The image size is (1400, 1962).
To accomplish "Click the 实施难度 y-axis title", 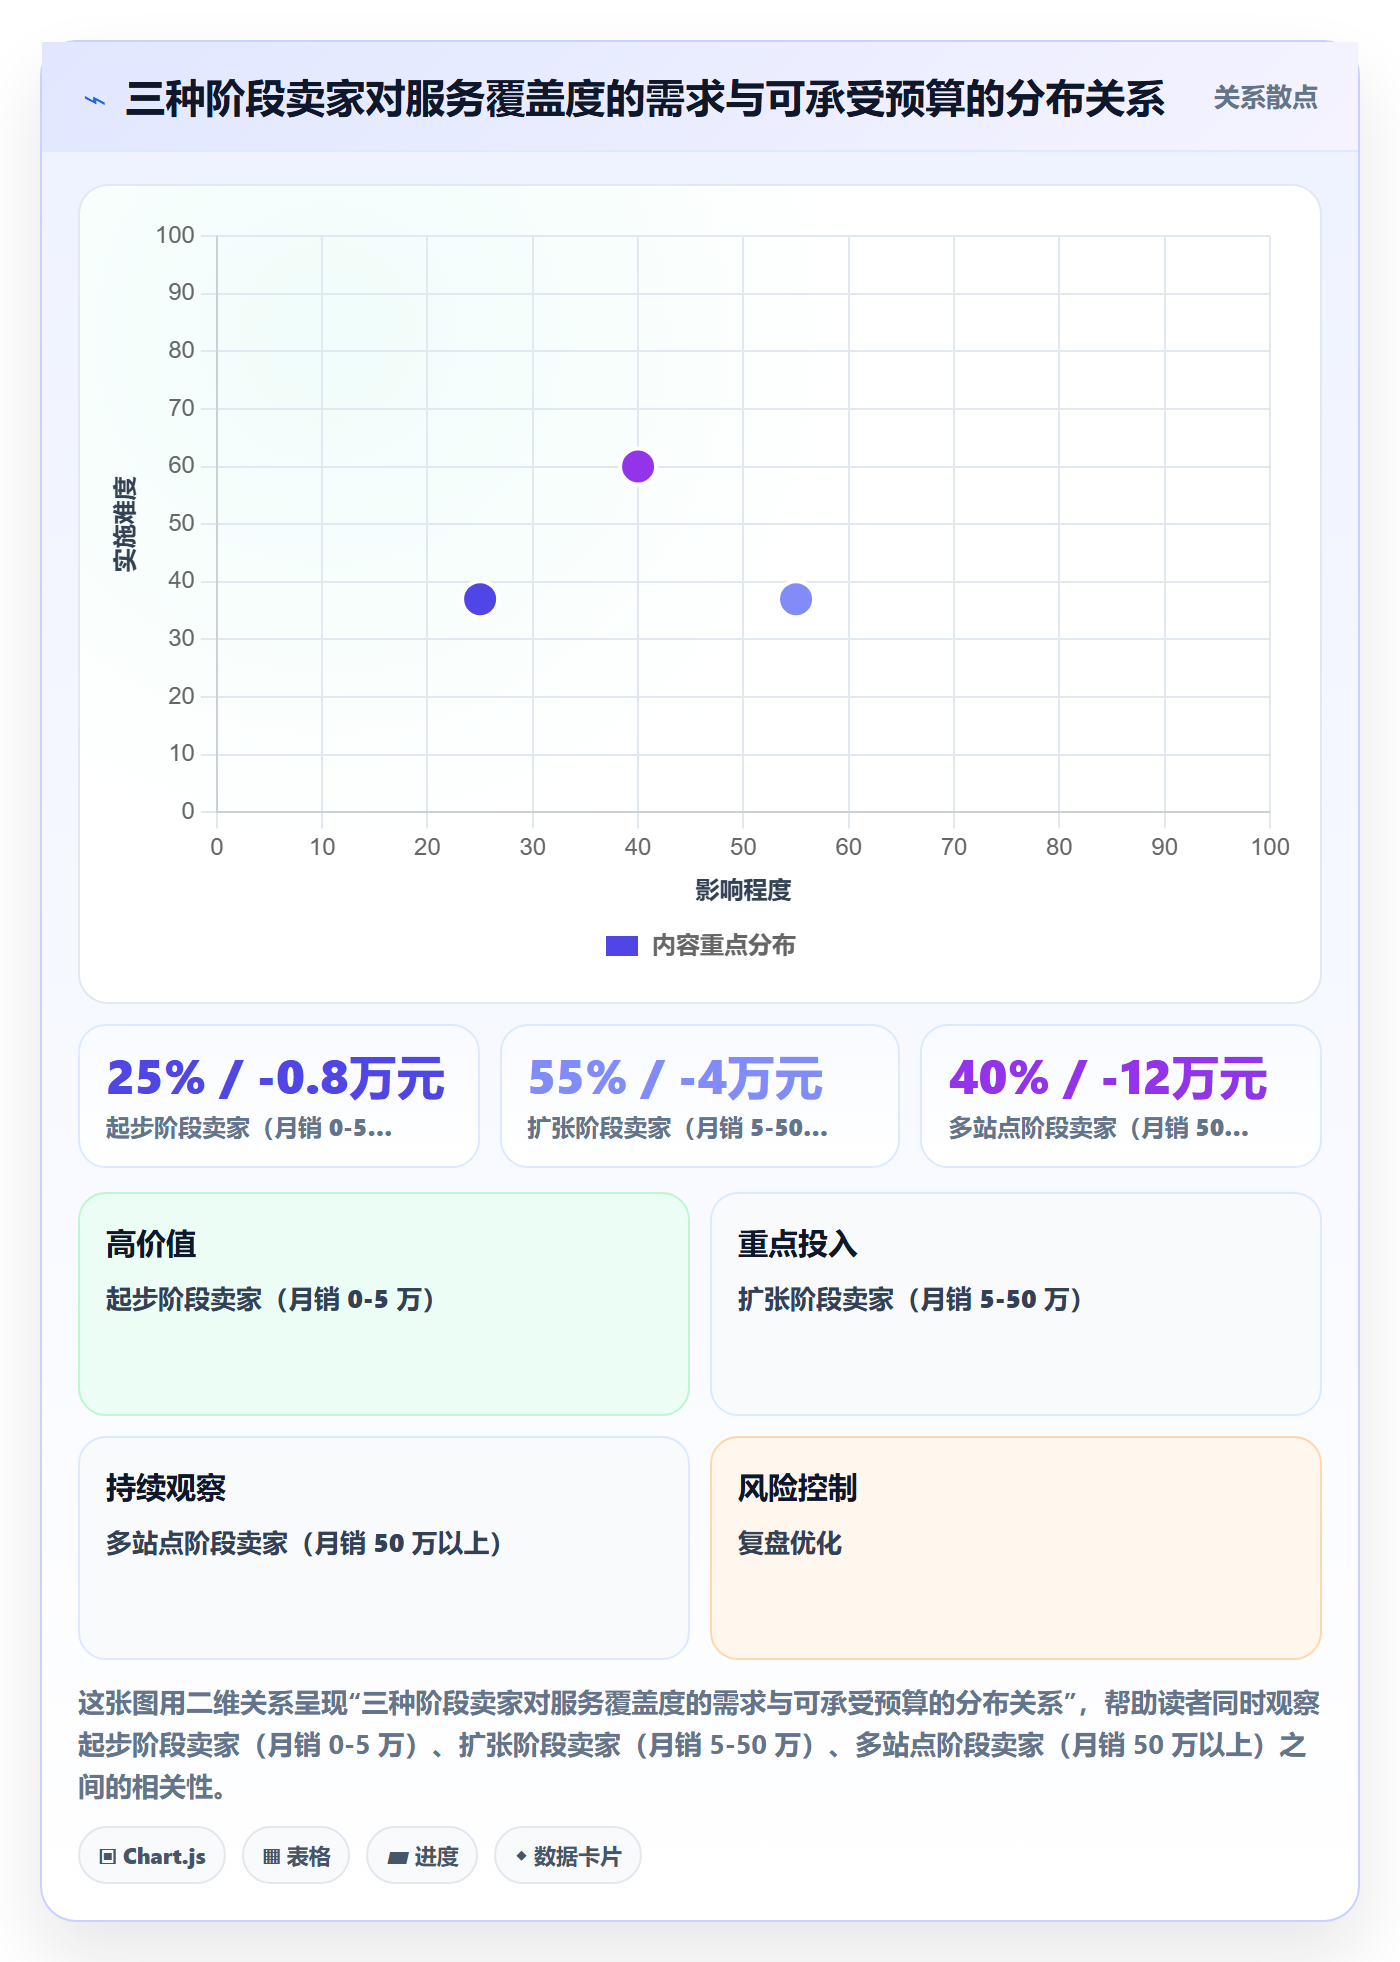I will (125, 524).
